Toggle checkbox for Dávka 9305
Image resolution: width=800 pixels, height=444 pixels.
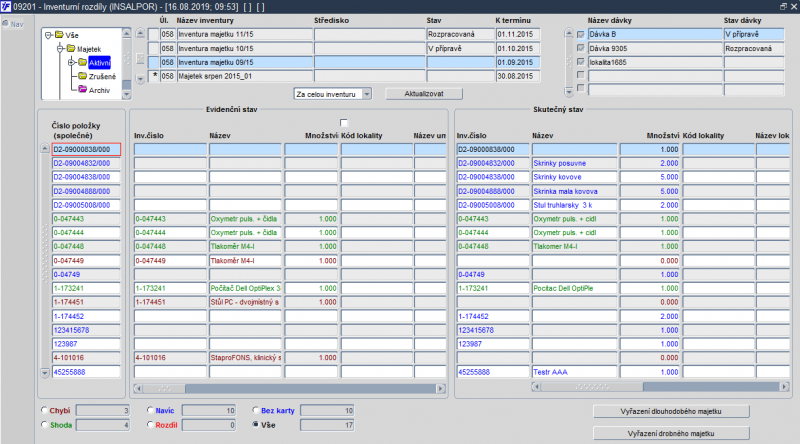click(x=581, y=48)
